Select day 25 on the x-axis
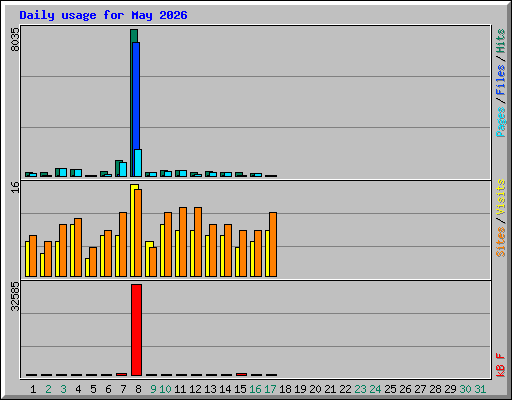This screenshot has width=512, height=400. (390, 389)
